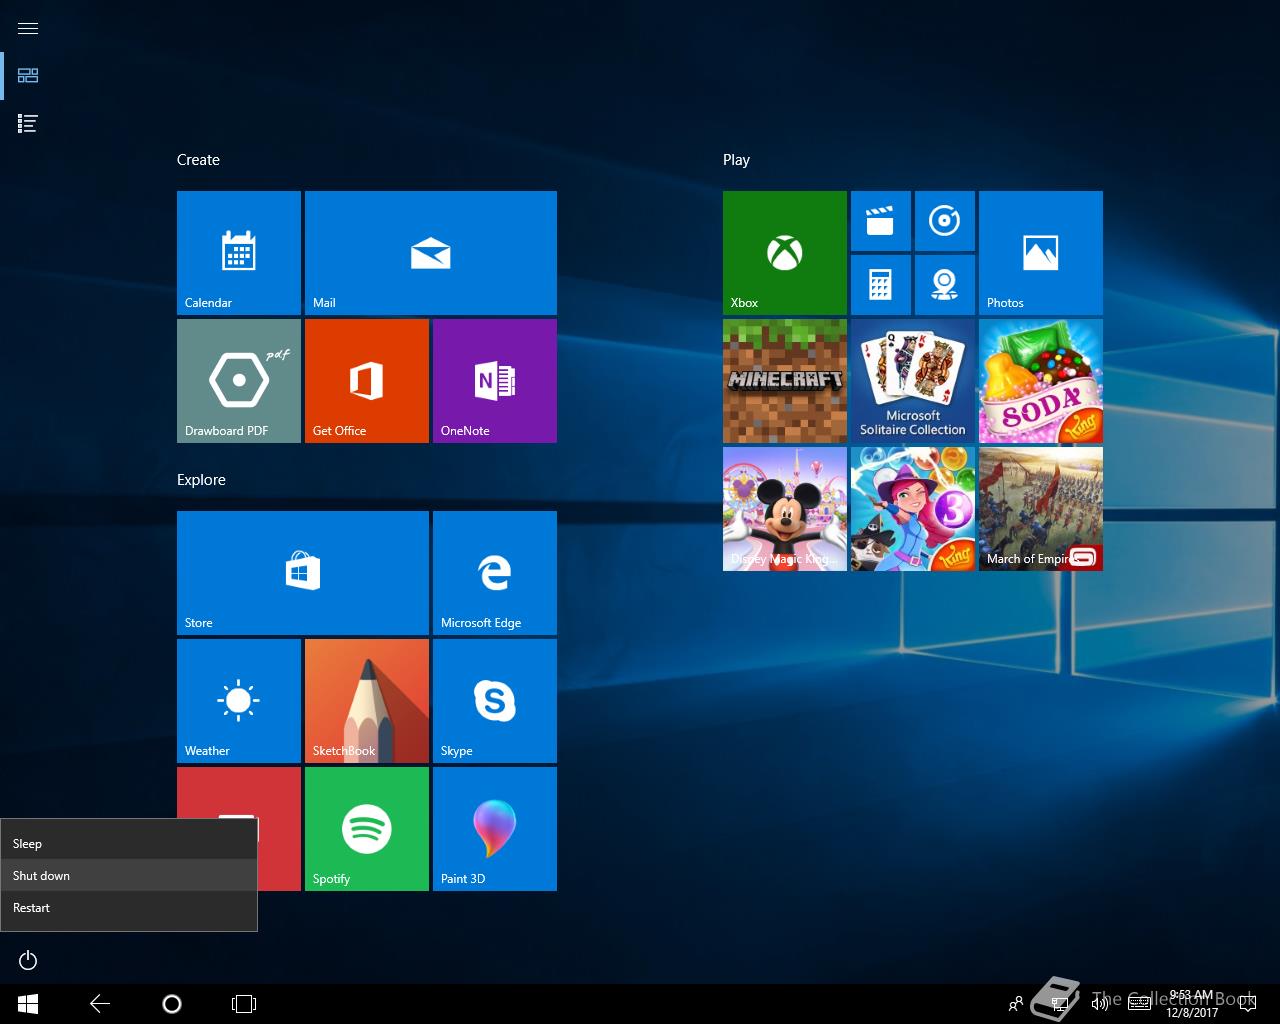Open the Camera small tile

(x=945, y=285)
